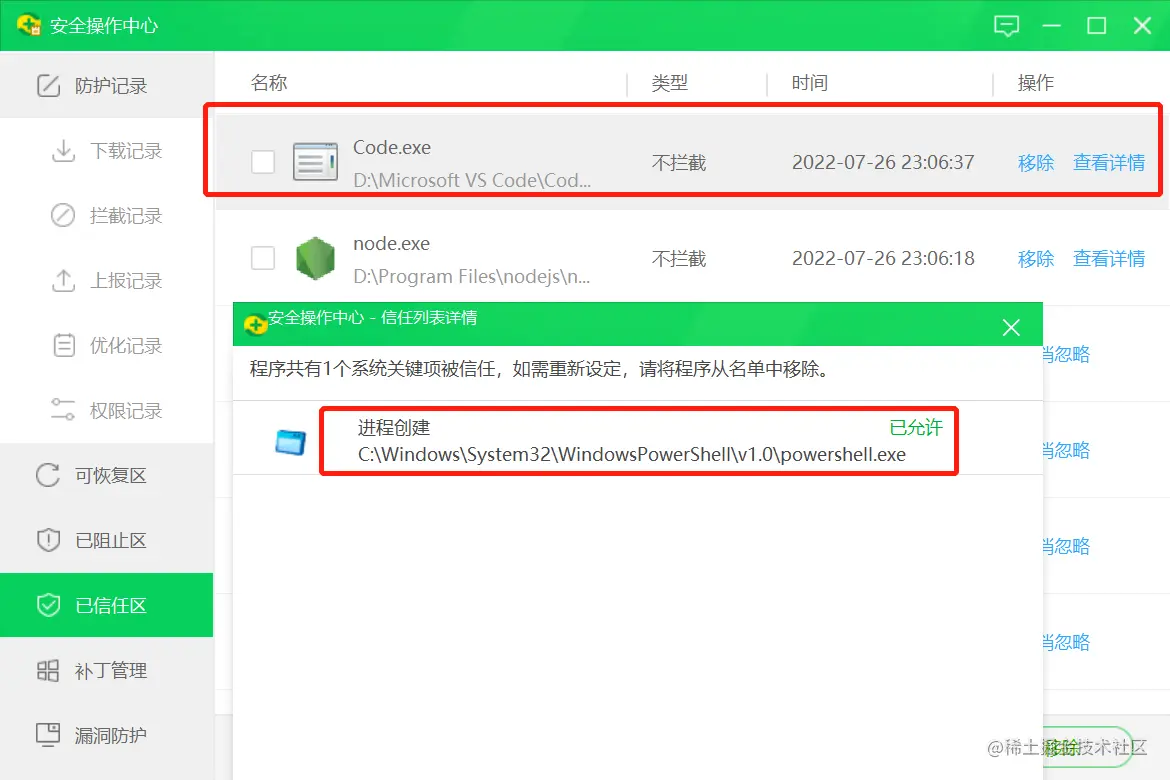Sort by 类型 column header

click(x=669, y=83)
